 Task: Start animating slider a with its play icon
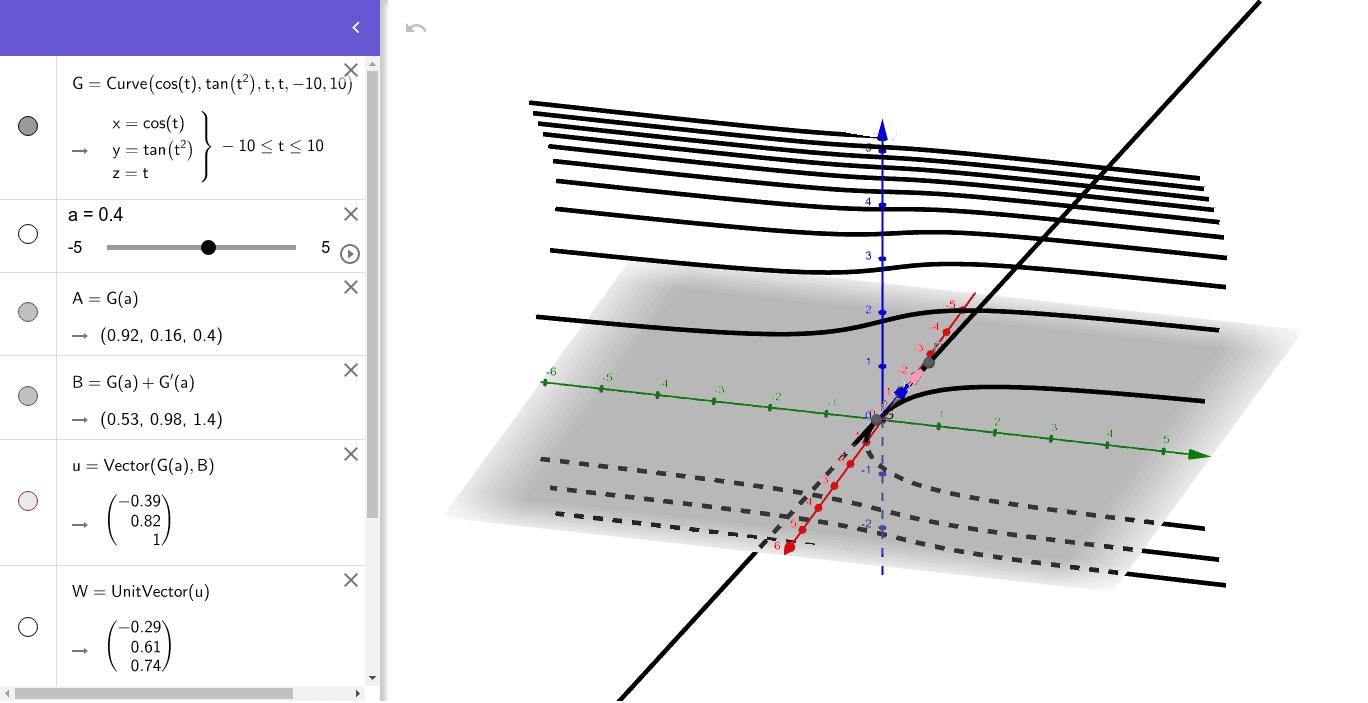[349, 254]
